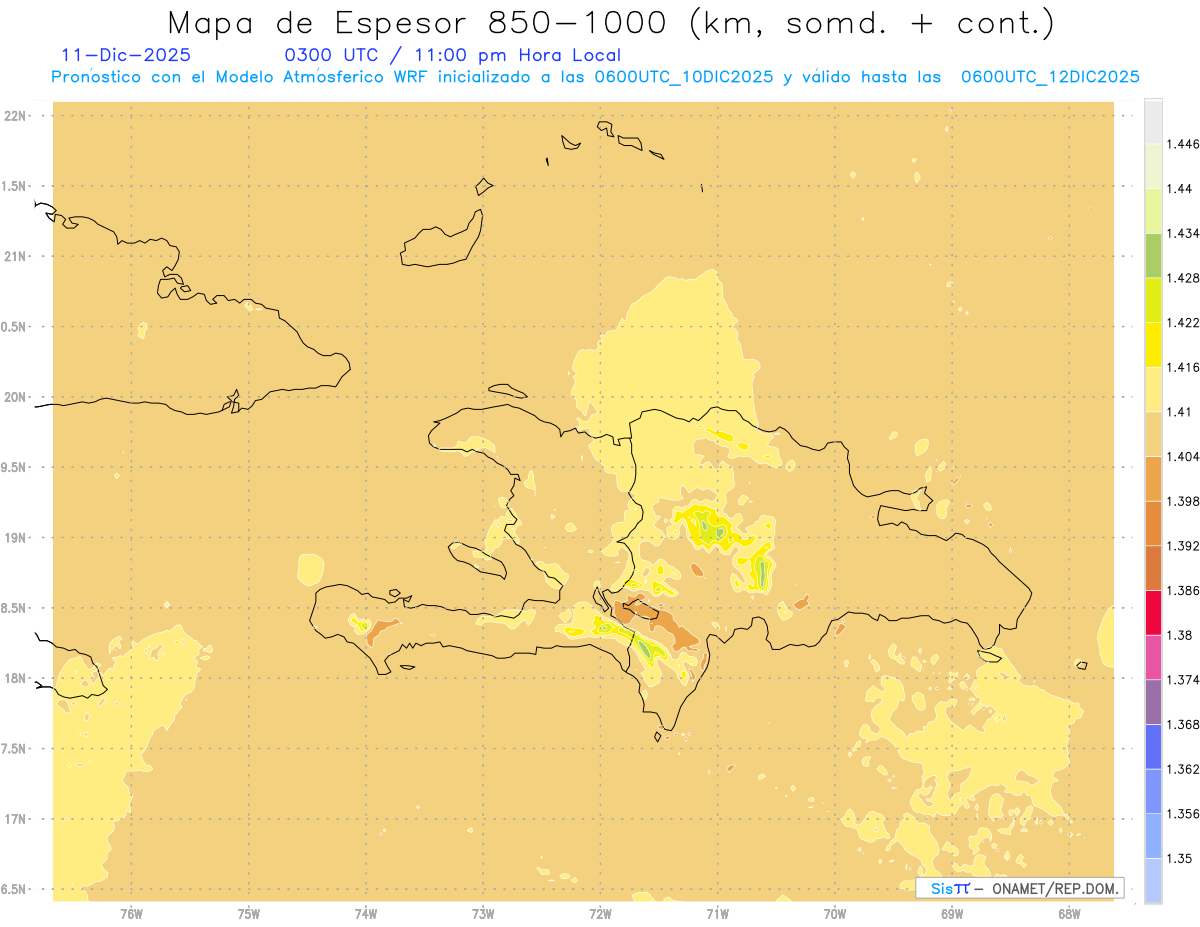This screenshot has height=927, width=1200.
Task: Click the 1.446 value on the color scale
Action: point(1184,144)
